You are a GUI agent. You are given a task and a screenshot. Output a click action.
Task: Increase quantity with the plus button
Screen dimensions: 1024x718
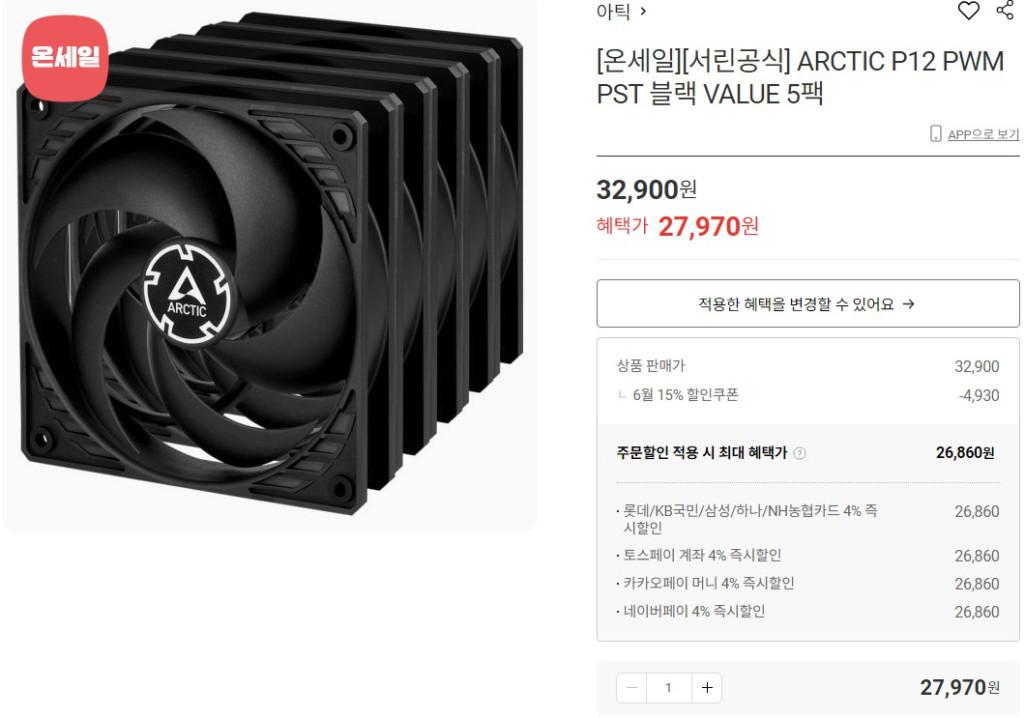point(707,687)
